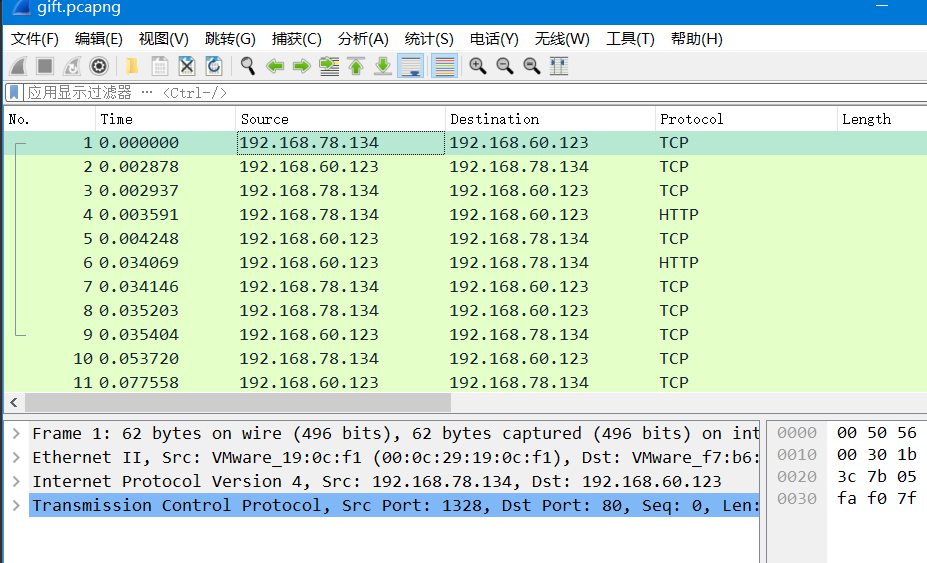Select packet row with time 0.004248
927x563 pixels.
(465, 238)
